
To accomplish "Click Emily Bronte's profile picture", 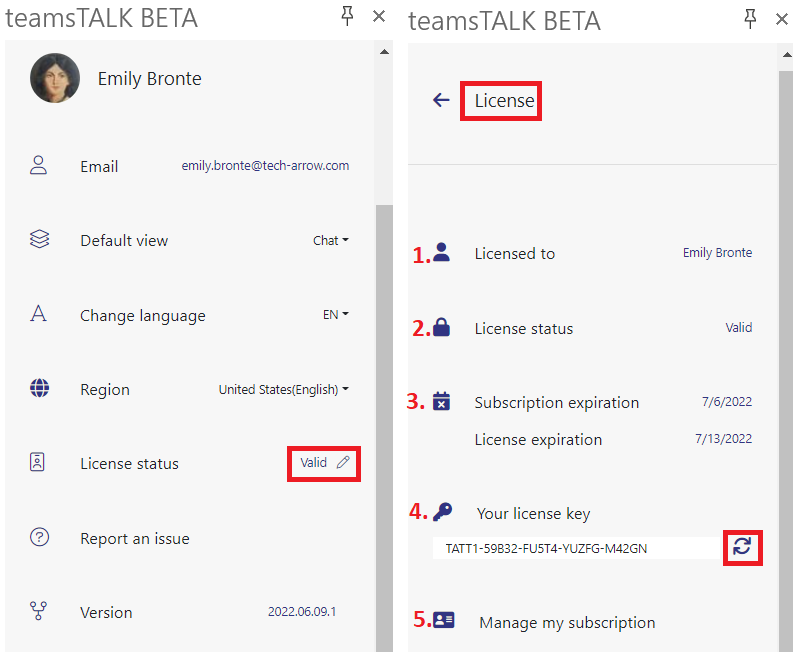I will point(55,78).
